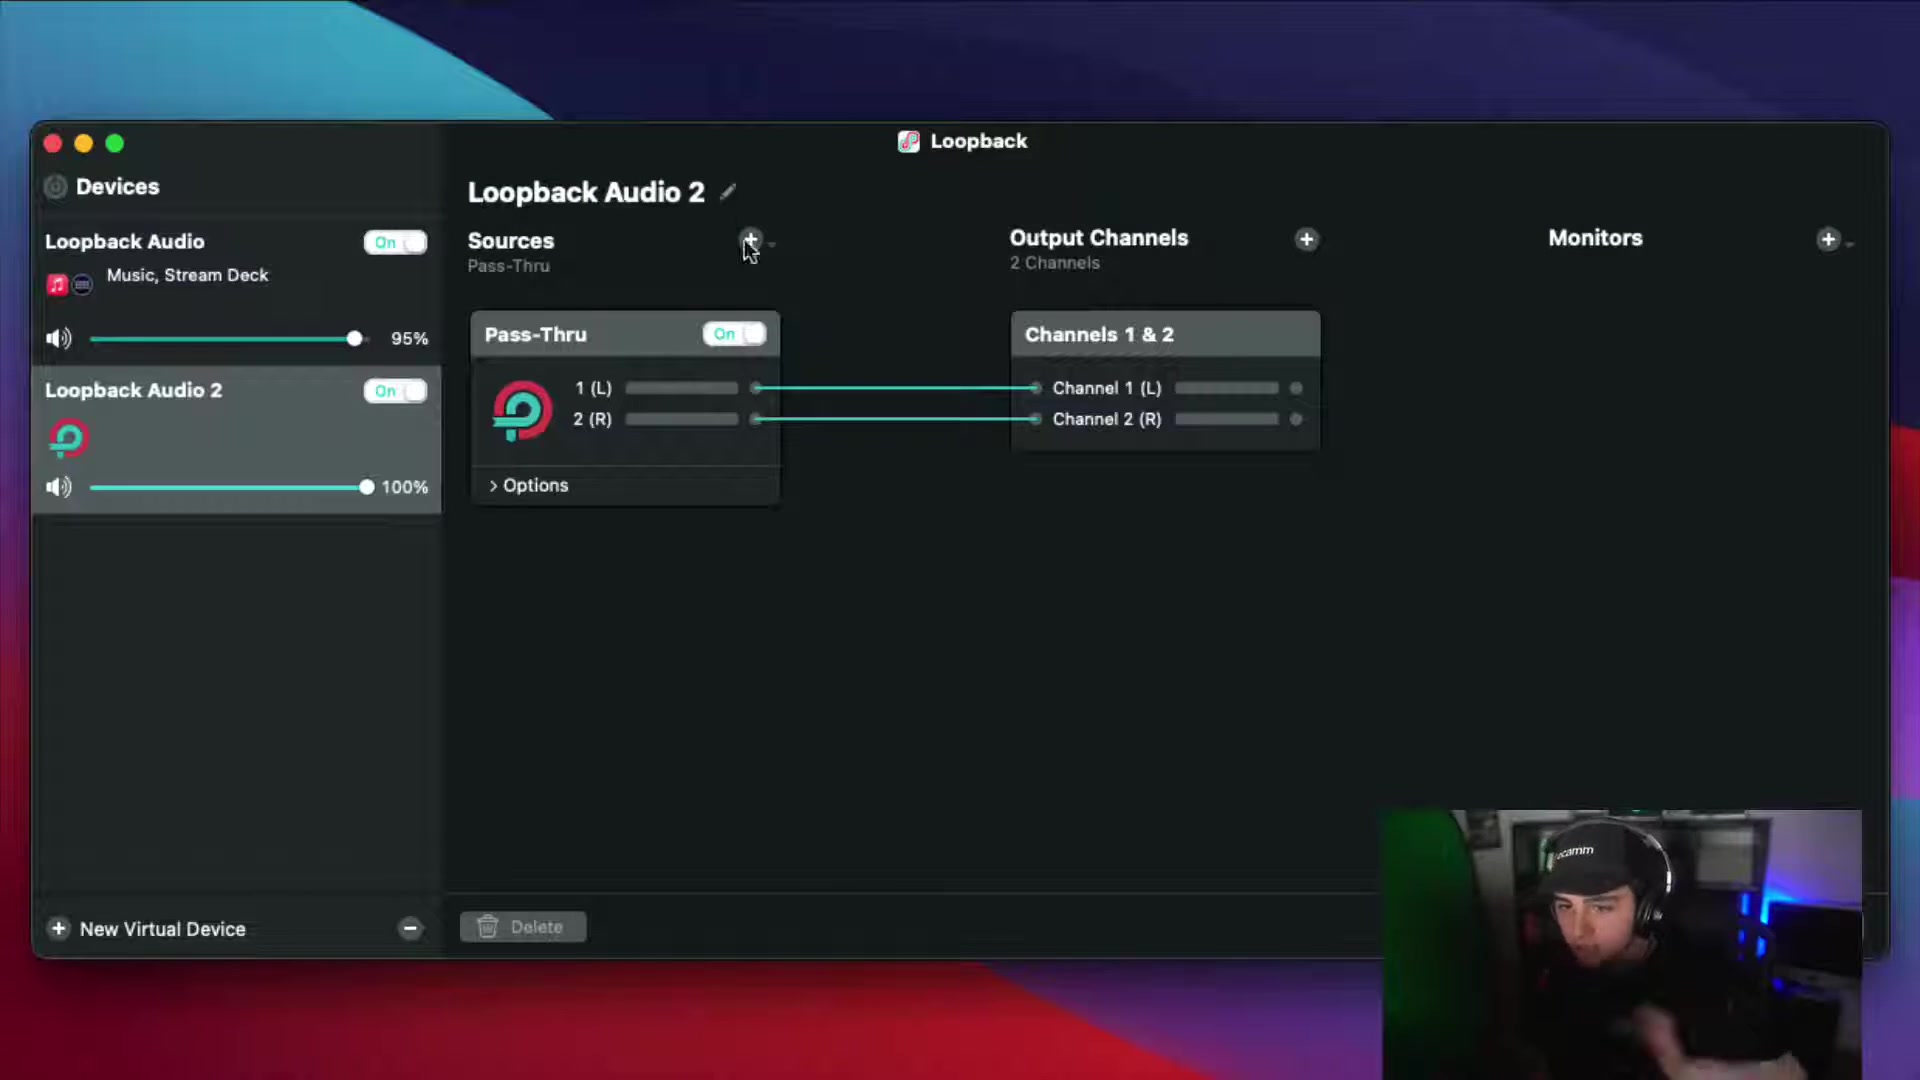The image size is (1920, 1080).
Task: Edit device name with pencil icon
Action: [x=728, y=191]
